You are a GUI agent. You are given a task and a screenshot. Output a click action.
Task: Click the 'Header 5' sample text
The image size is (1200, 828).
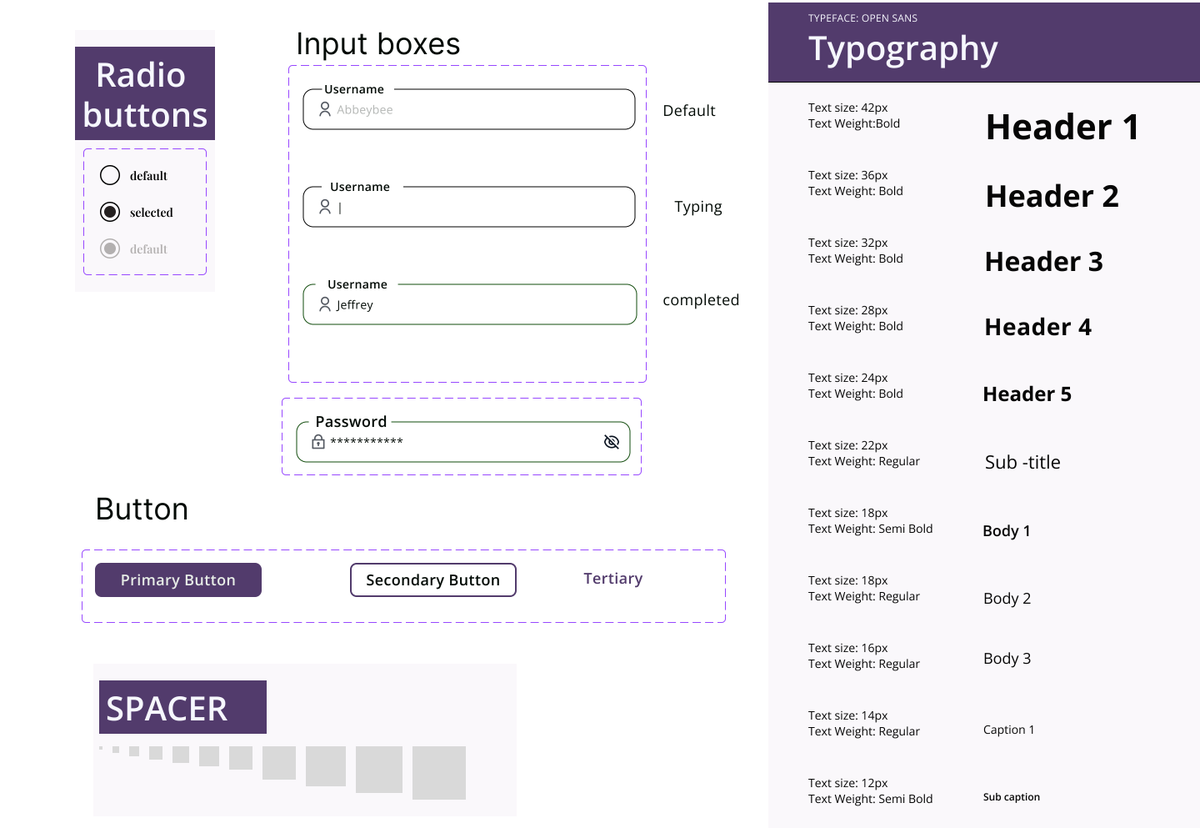coord(1027,394)
